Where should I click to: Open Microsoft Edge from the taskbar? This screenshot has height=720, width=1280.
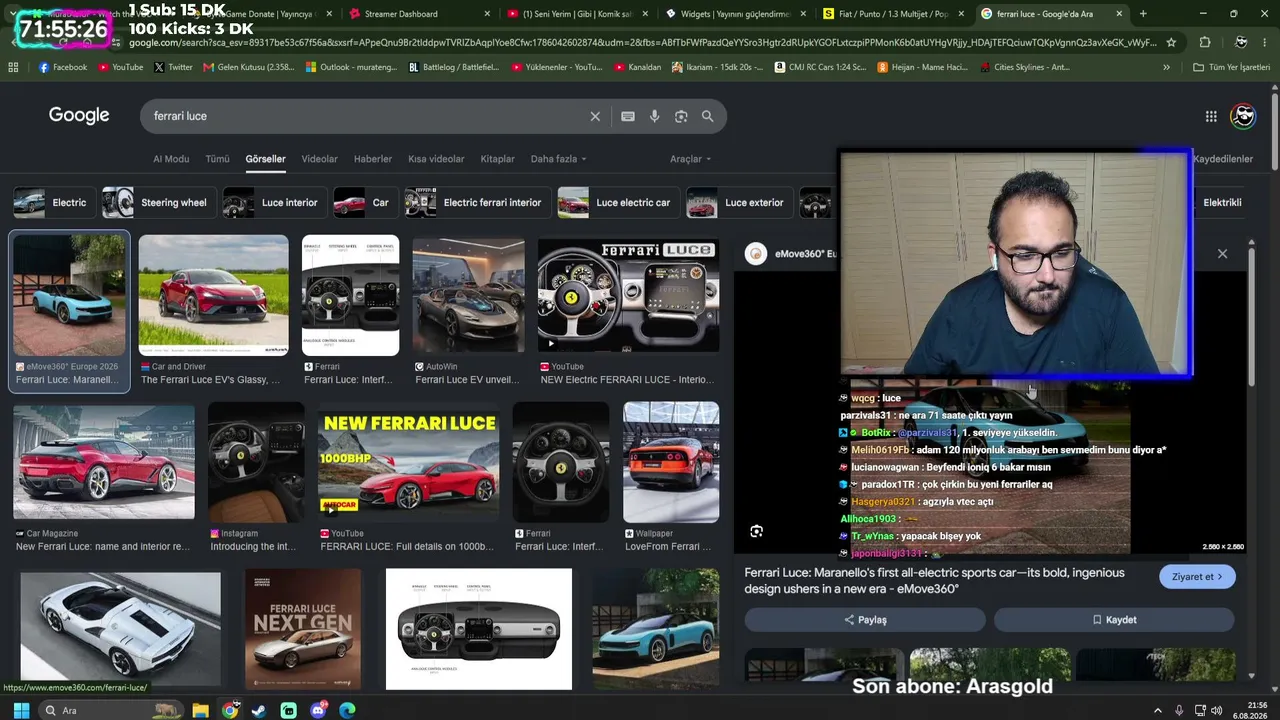(x=347, y=710)
